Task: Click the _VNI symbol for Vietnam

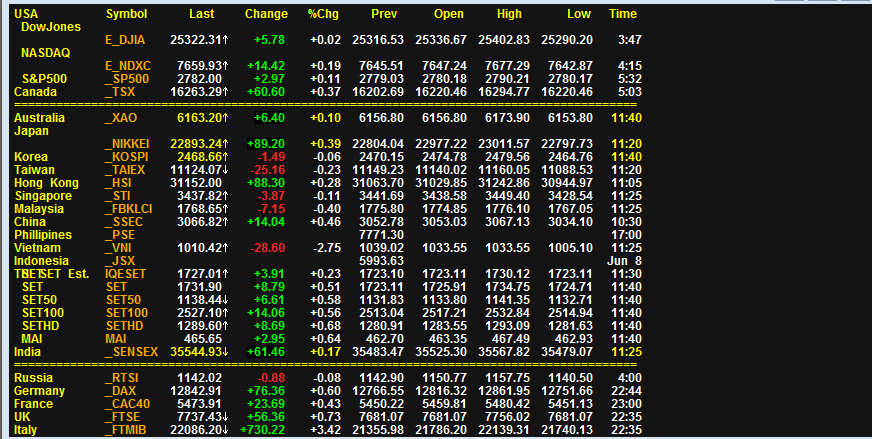Action: (x=118, y=248)
